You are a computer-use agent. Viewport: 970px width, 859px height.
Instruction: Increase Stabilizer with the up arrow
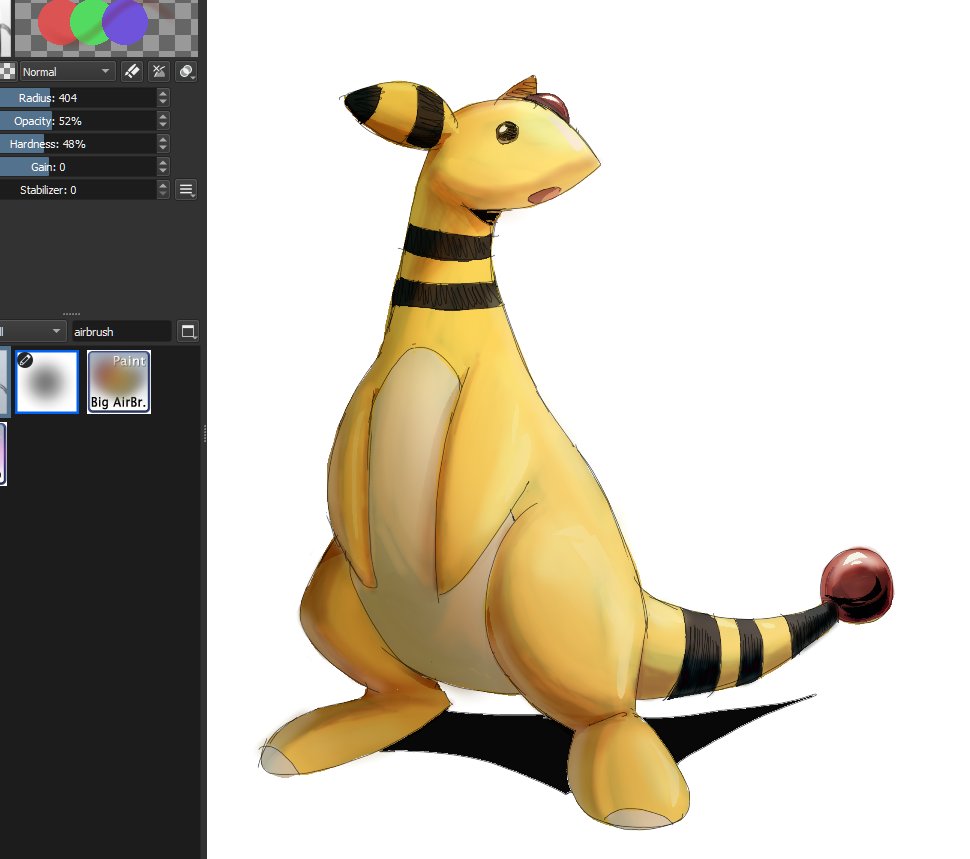coord(163,185)
